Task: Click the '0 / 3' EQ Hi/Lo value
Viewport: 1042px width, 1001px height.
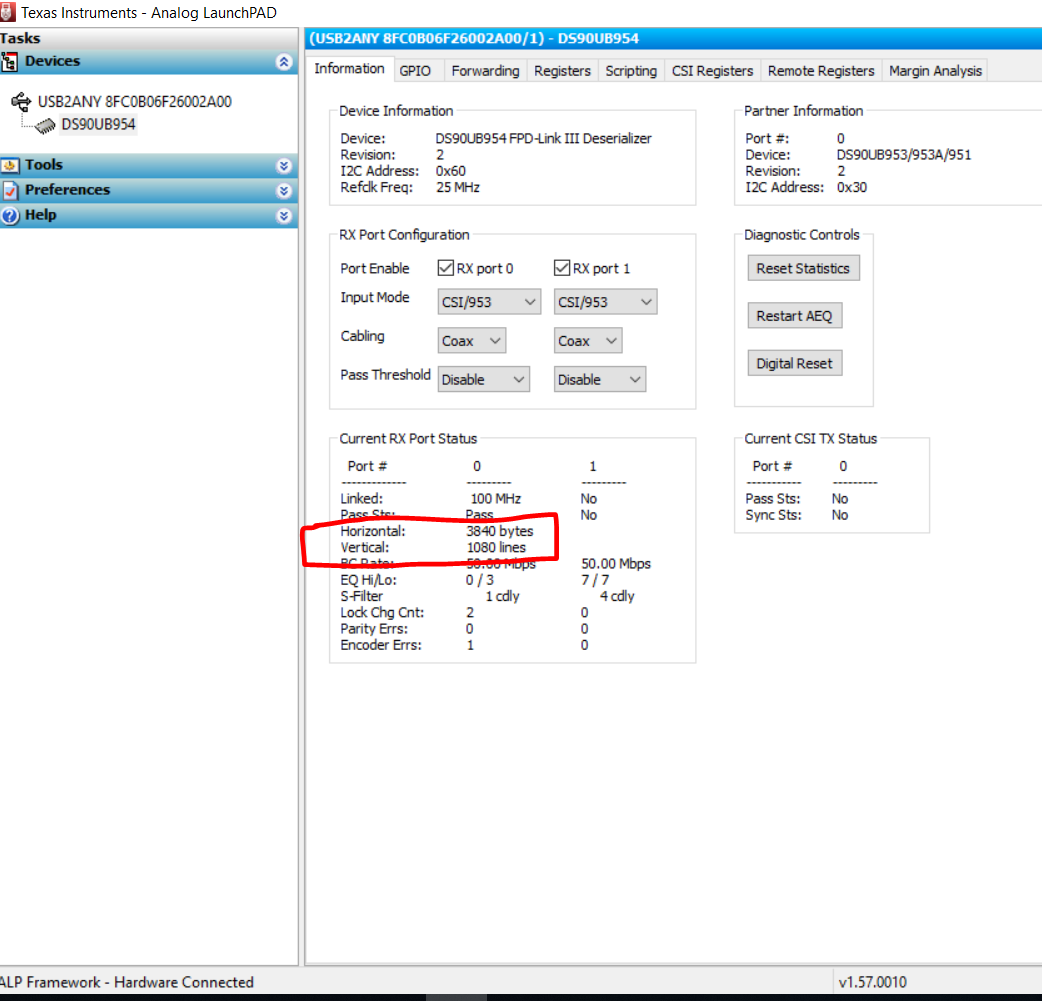Action: tap(480, 580)
